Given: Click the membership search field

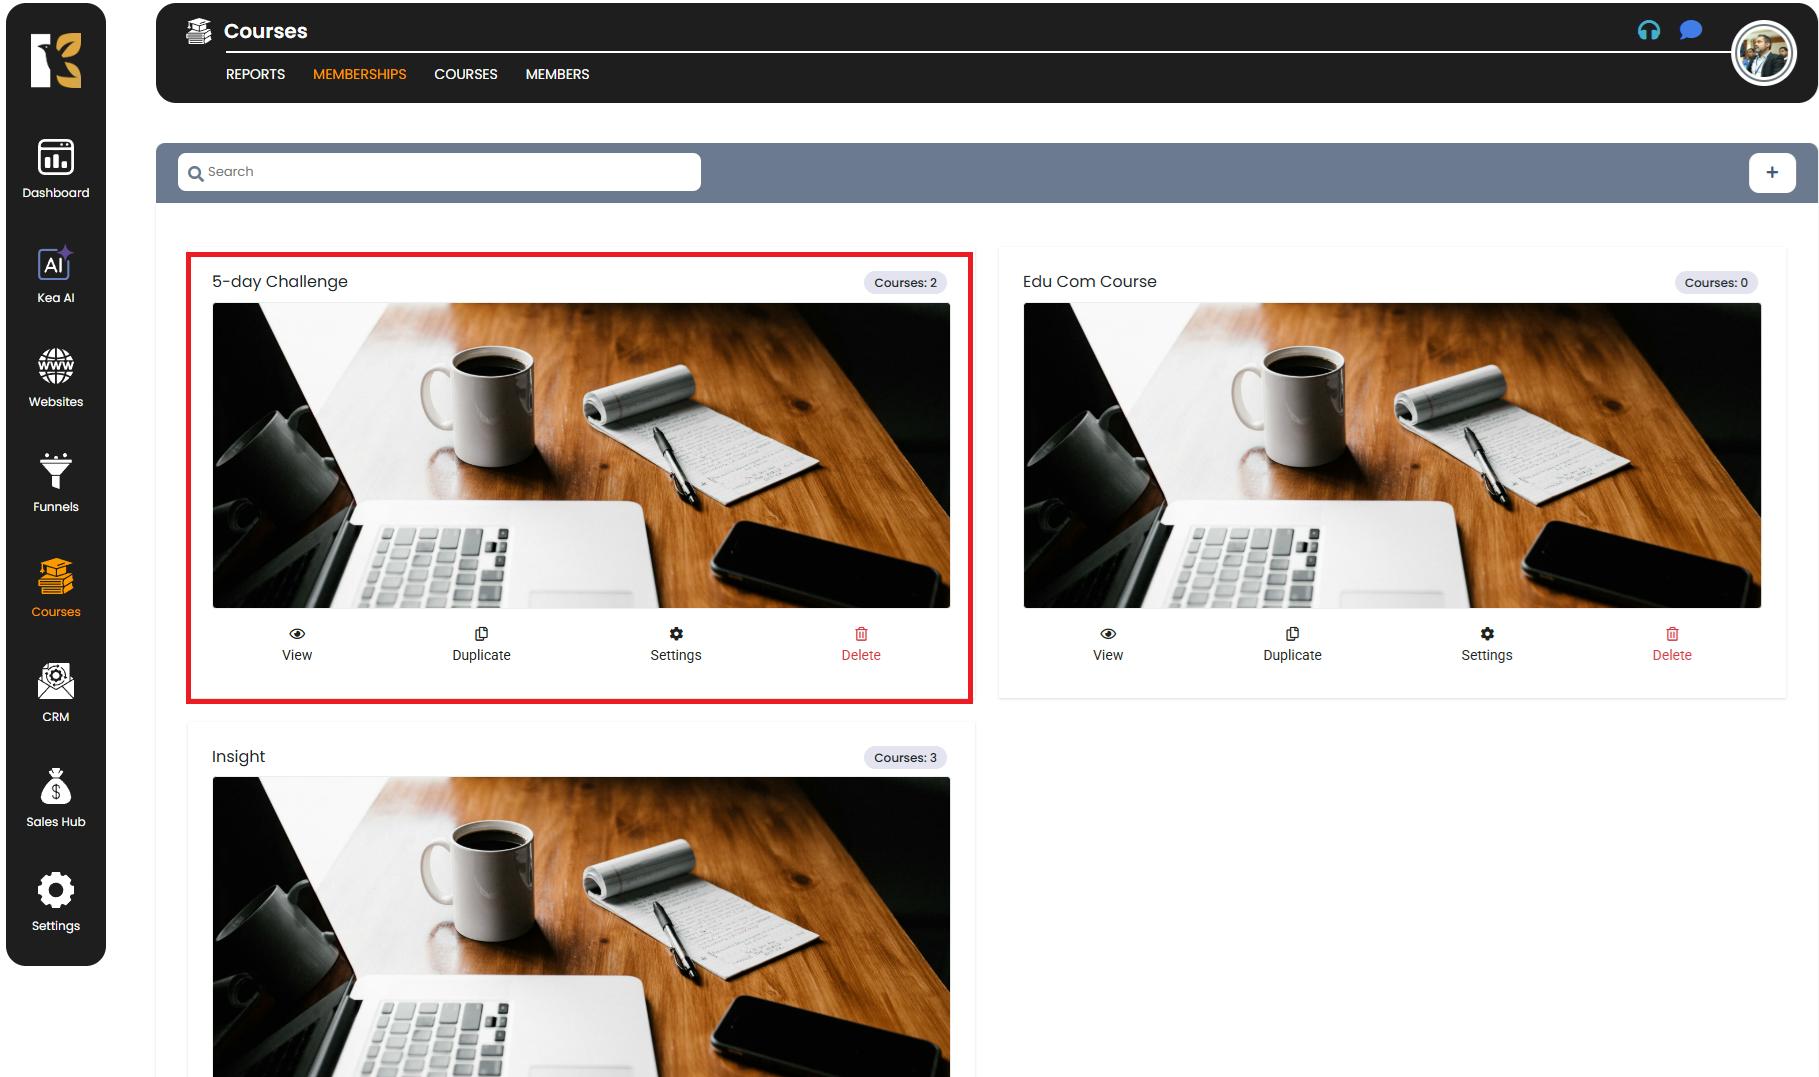Looking at the screenshot, I should (440, 172).
